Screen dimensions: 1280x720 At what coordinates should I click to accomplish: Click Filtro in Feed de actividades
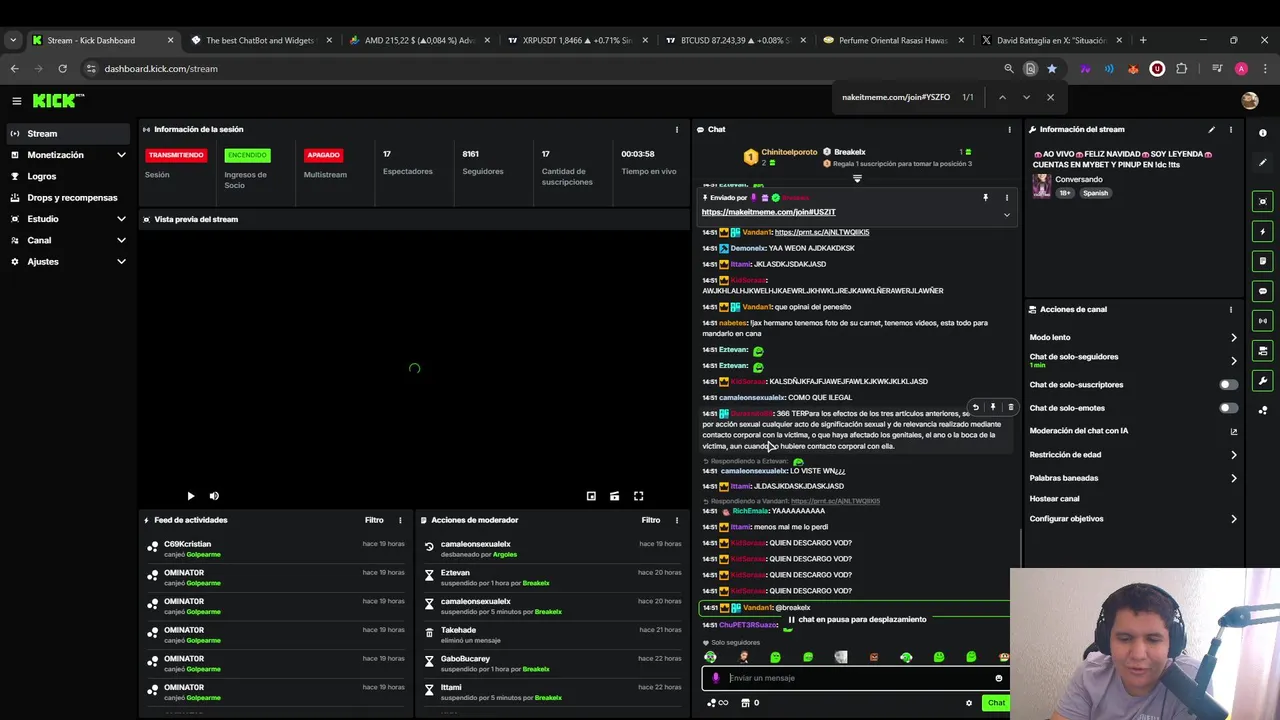[x=374, y=520]
